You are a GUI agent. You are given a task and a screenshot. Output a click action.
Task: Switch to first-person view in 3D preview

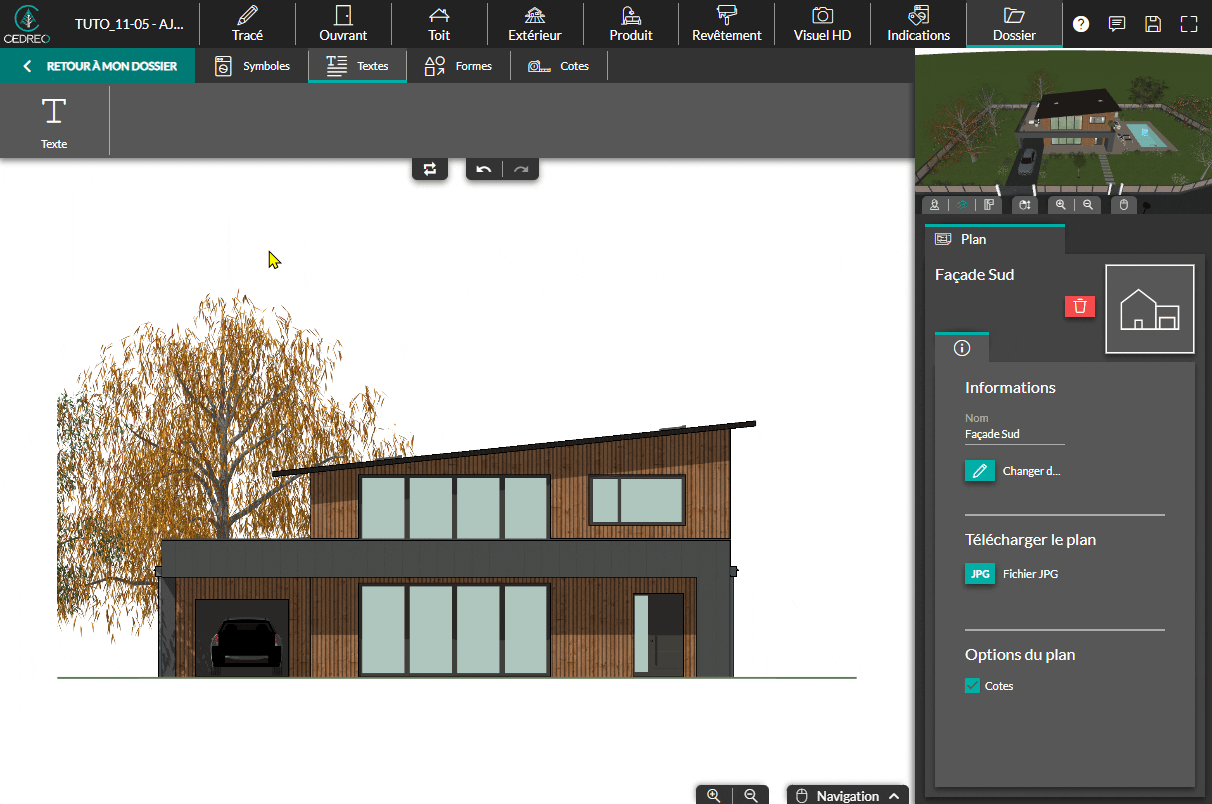(934, 205)
